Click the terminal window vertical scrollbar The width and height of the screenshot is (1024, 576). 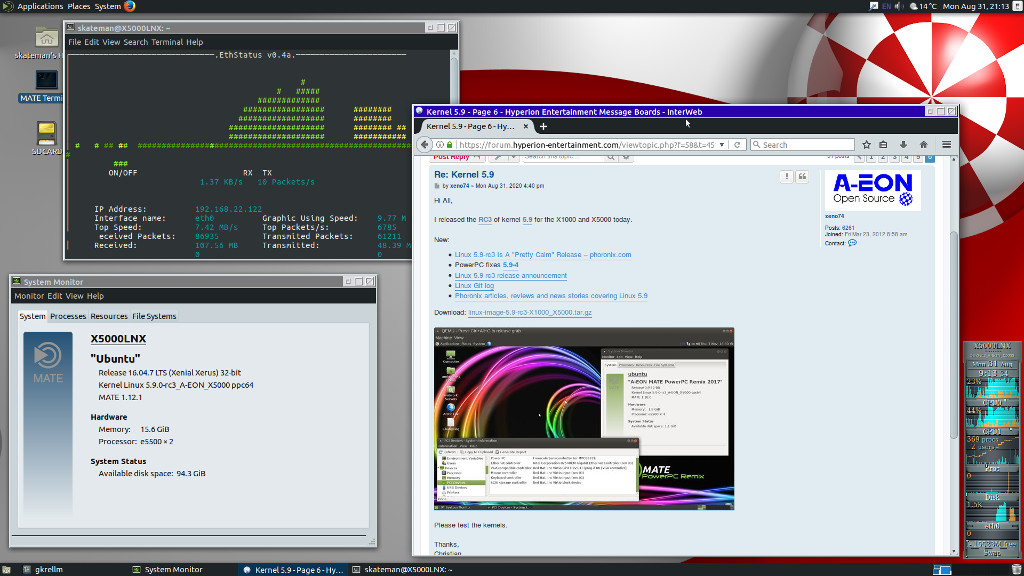pos(454,153)
